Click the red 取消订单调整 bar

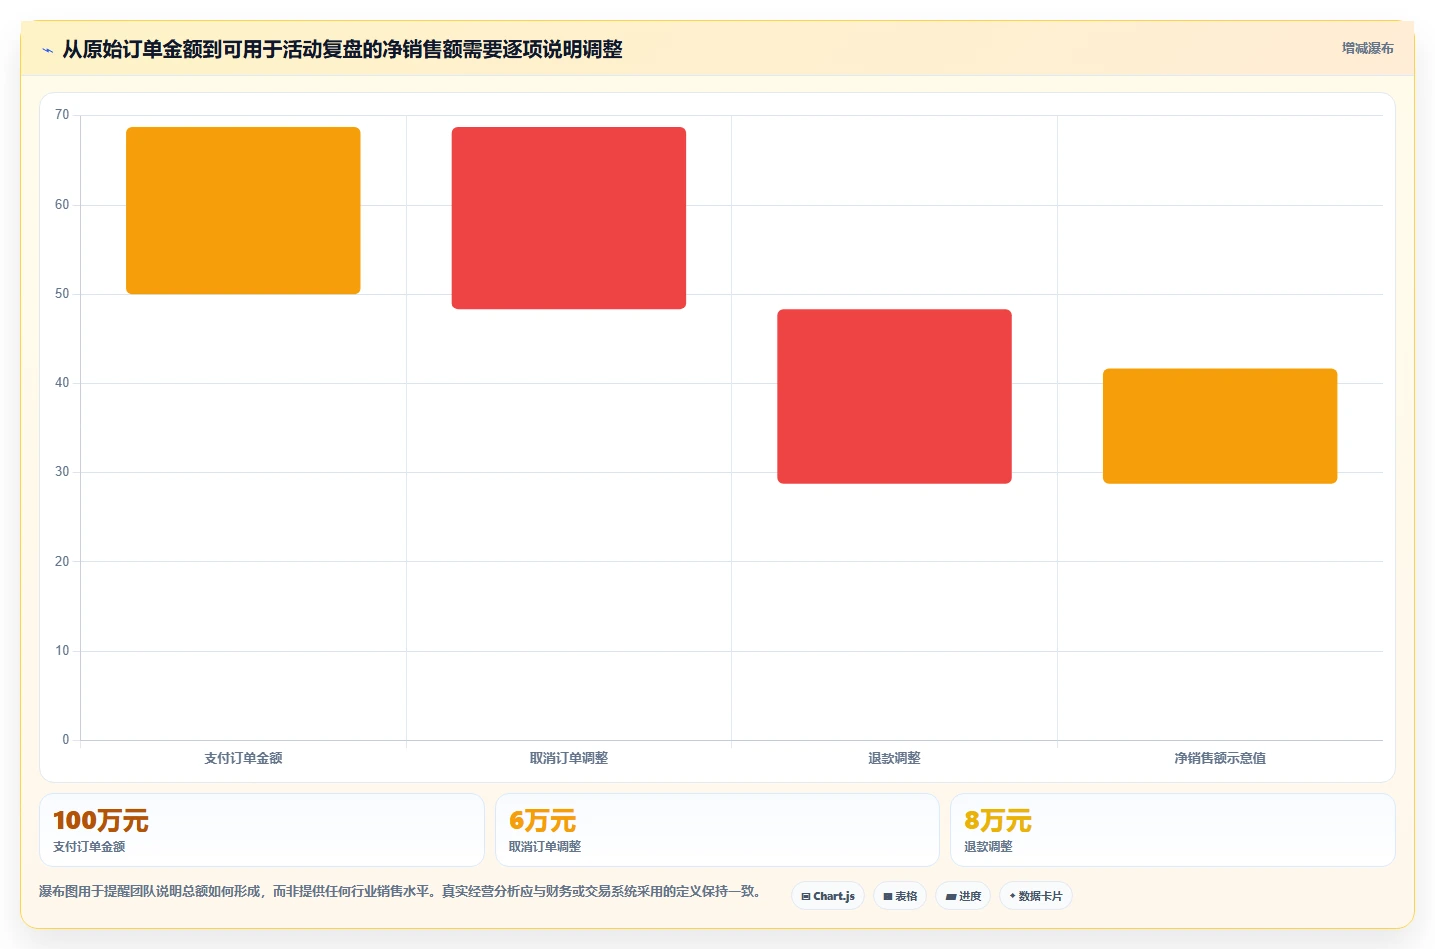coord(569,218)
